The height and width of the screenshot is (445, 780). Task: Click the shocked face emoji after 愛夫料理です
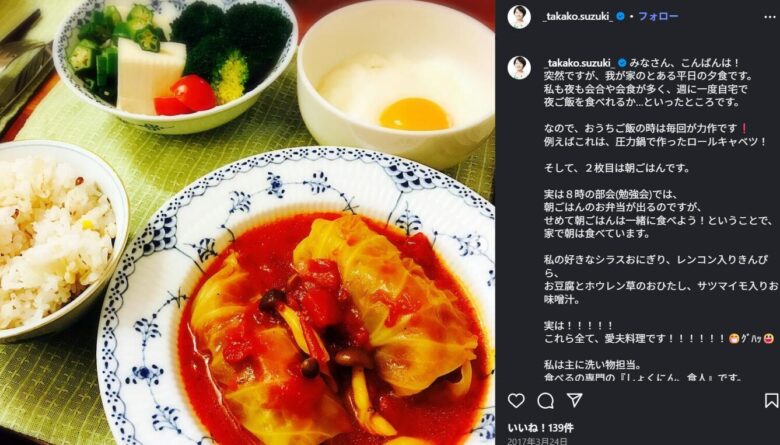(x=732, y=339)
